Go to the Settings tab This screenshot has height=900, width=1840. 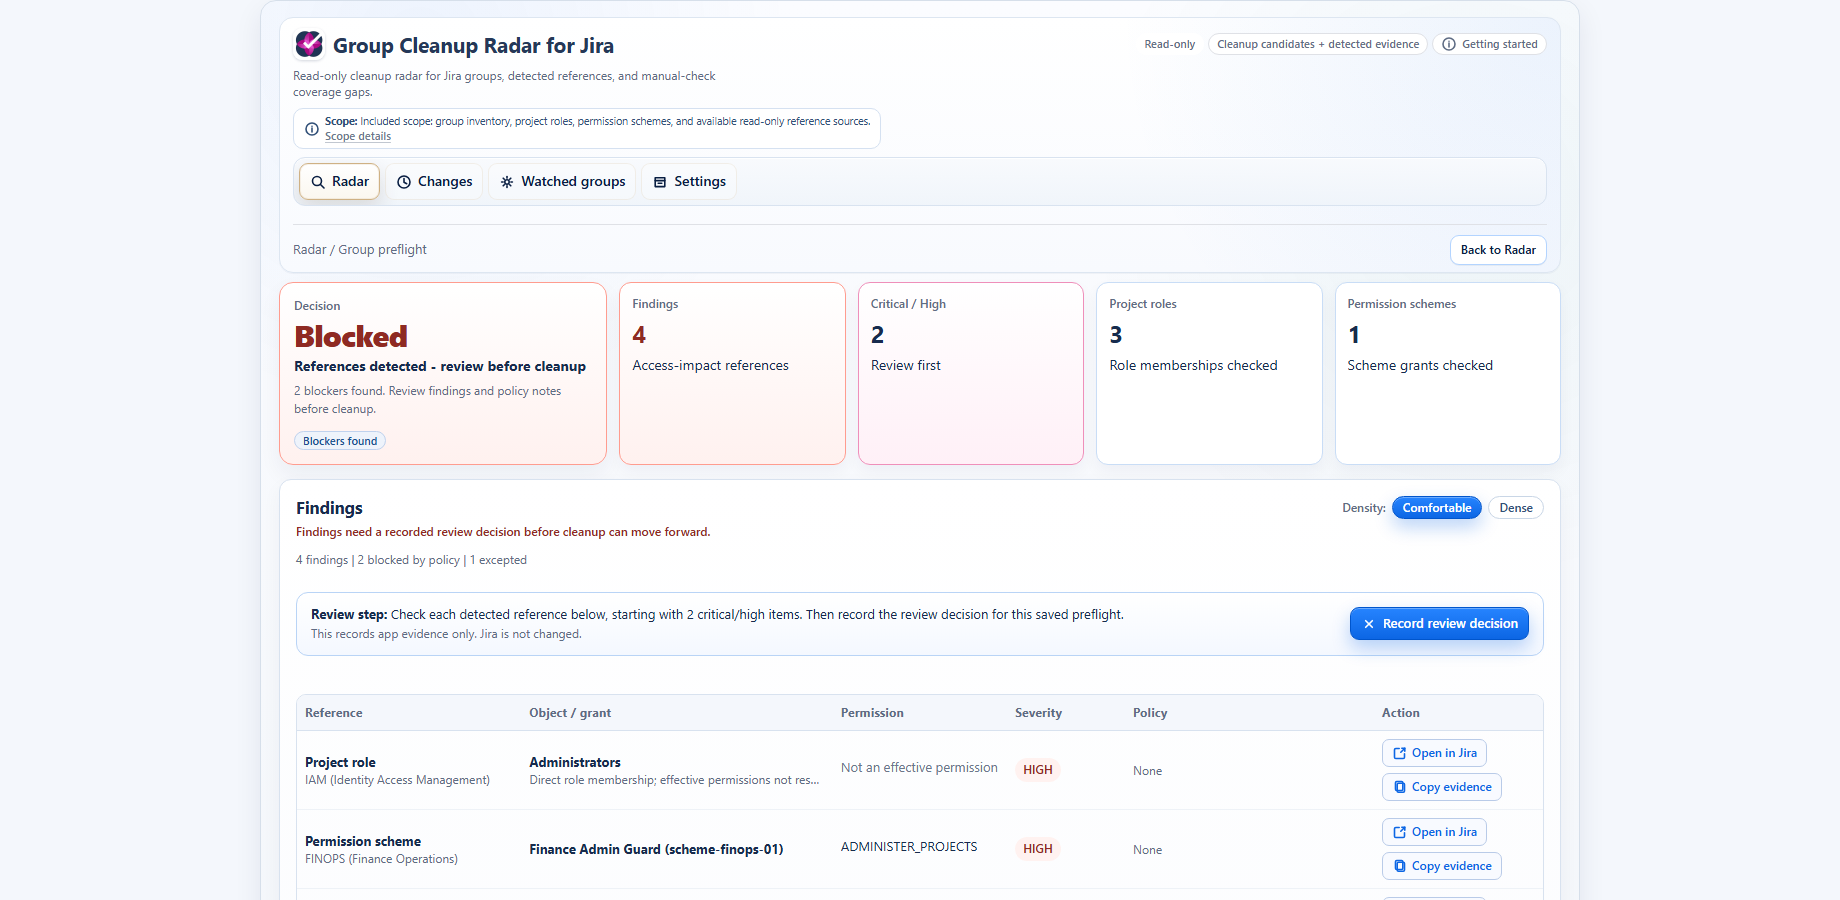690,182
